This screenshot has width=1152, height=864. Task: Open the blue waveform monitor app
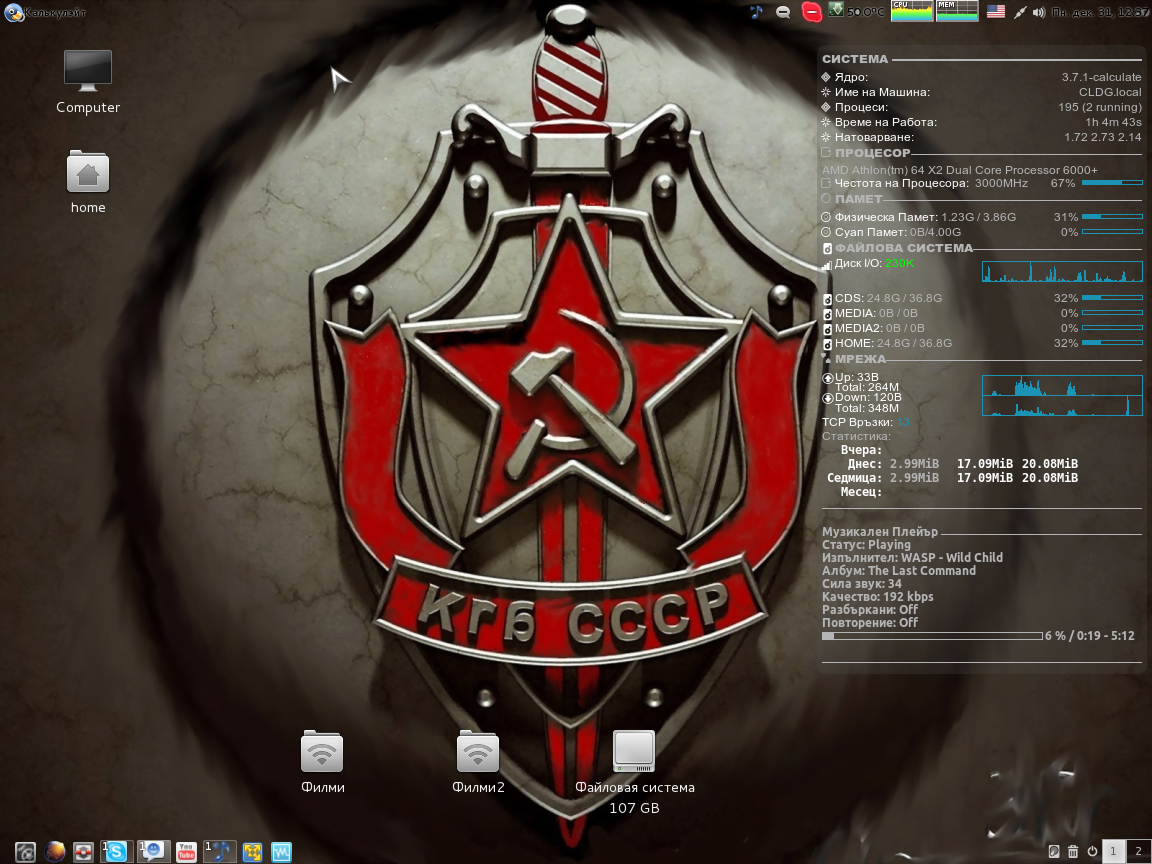[x=281, y=852]
